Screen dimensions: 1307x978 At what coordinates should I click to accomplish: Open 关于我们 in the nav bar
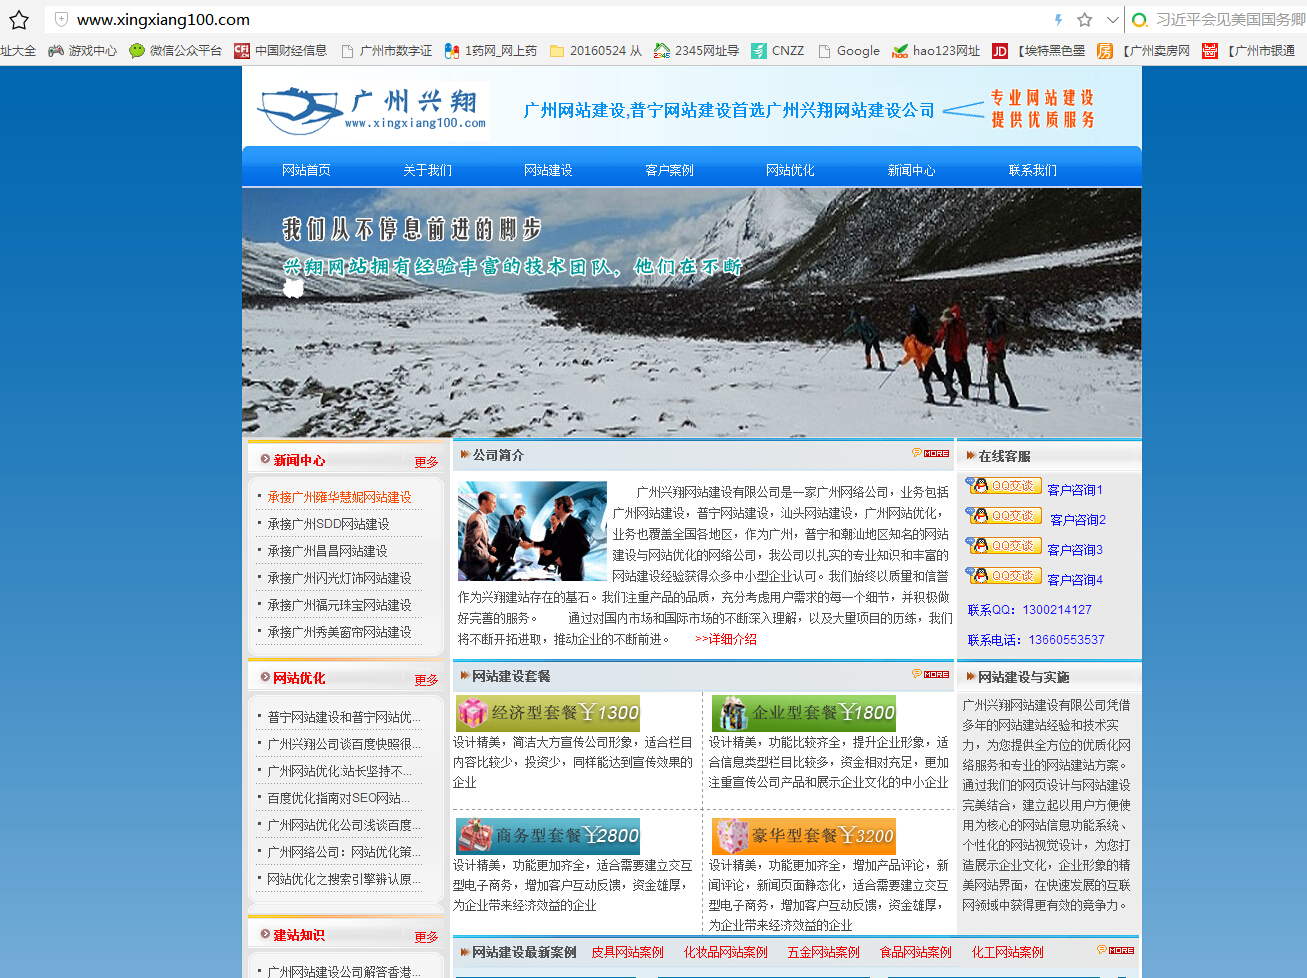click(427, 170)
